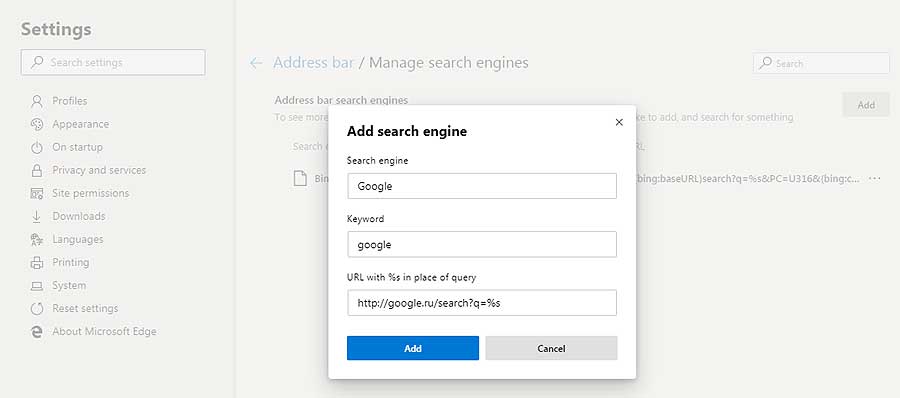Open the System settings item
This screenshot has width=900, height=398.
(69, 285)
